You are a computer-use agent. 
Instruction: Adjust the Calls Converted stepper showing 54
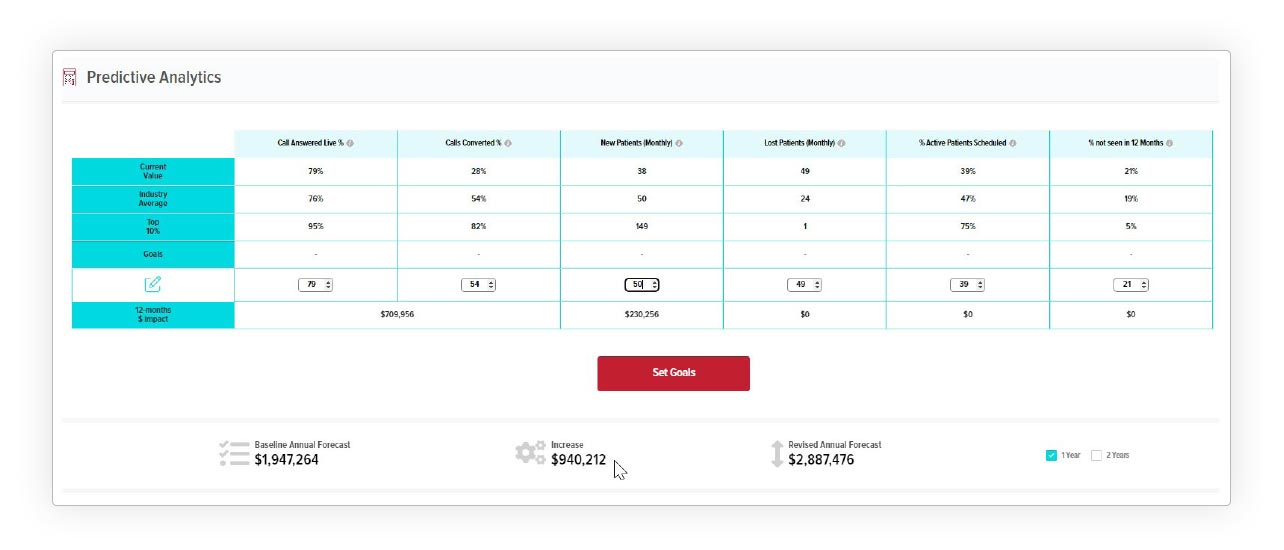[478, 285]
